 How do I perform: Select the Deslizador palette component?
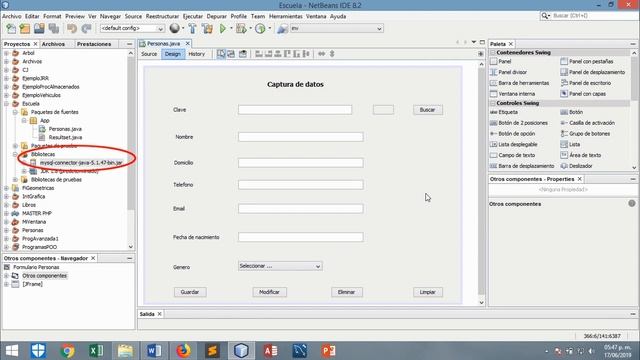(x=576, y=166)
